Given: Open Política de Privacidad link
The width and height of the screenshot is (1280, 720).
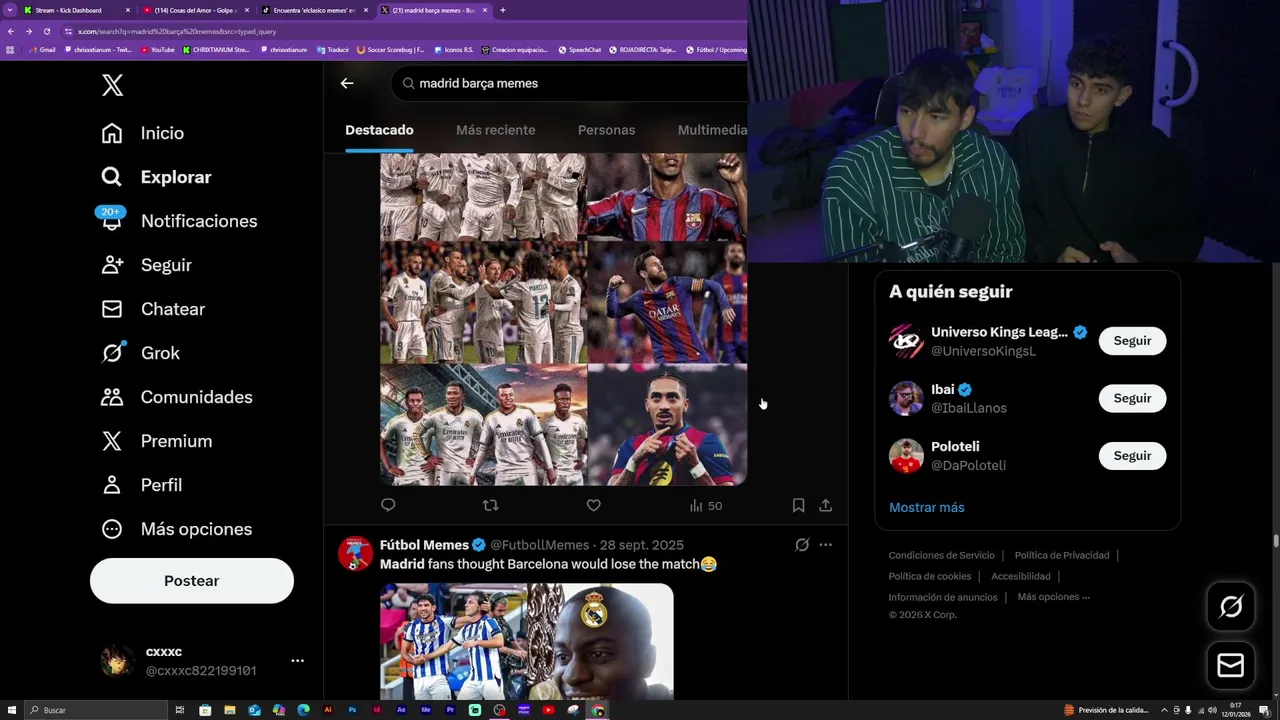Looking at the screenshot, I should (1062, 555).
